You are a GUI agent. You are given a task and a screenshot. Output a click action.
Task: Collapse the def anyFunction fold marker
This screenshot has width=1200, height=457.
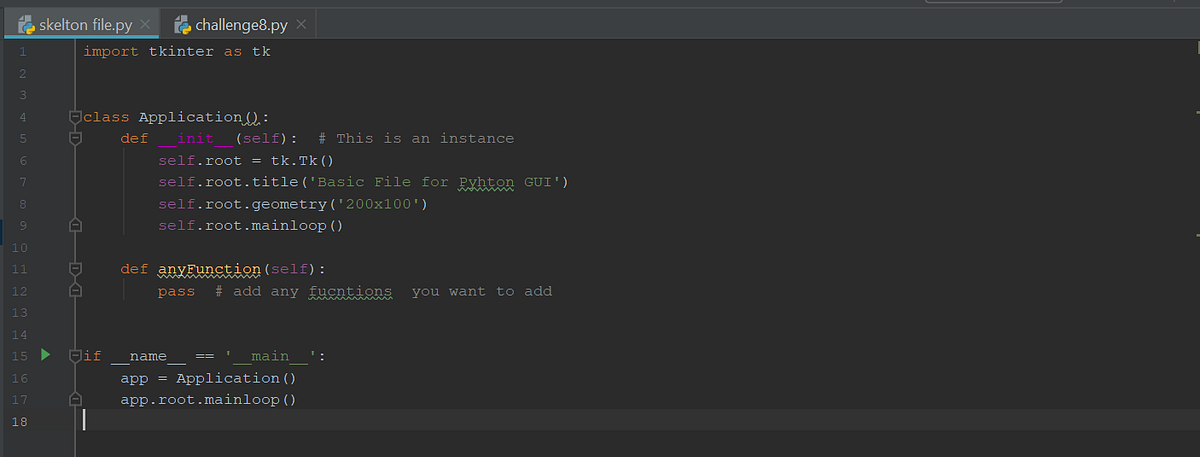click(74, 269)
